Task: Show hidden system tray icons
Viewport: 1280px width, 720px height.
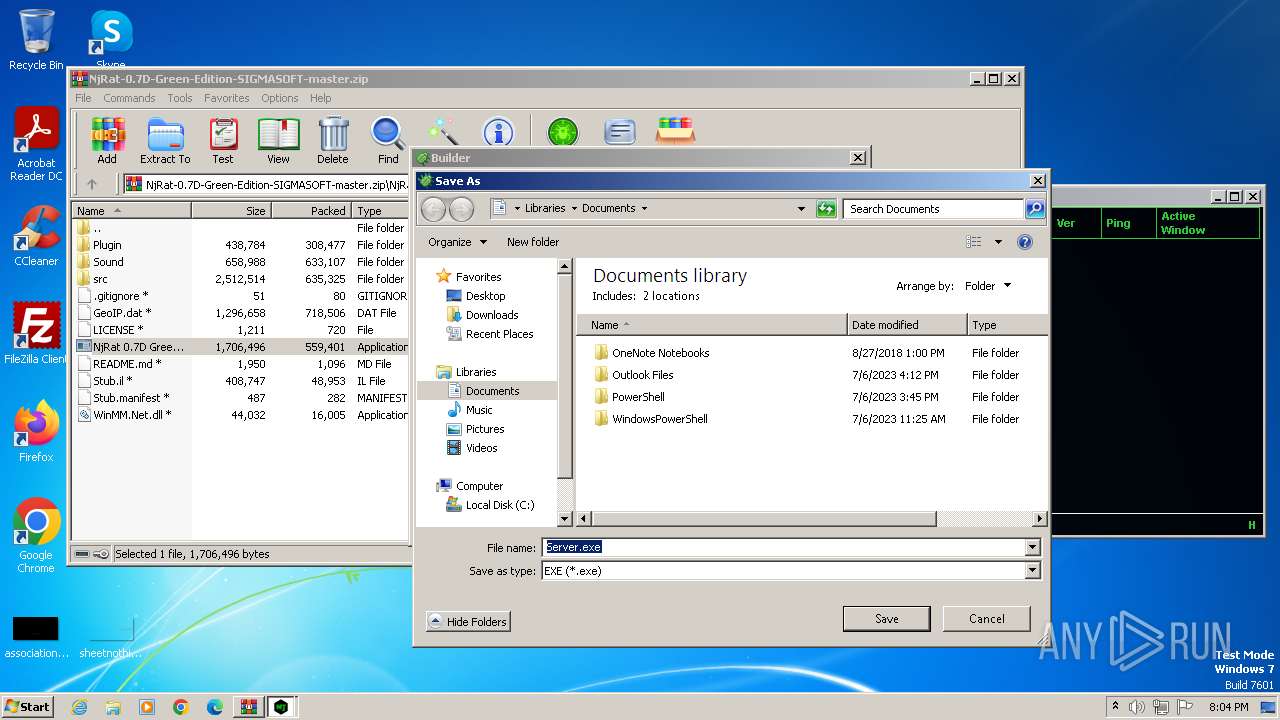Action: 1115,707
